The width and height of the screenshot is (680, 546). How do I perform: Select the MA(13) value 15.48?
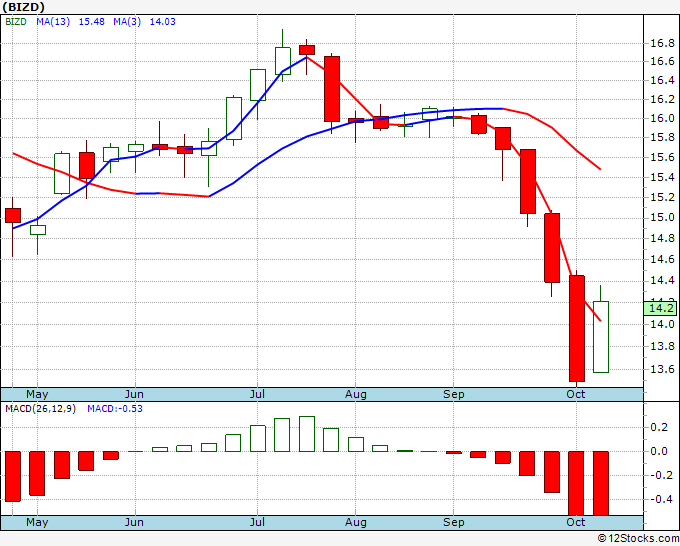pyautogui.click(x=92, y=22)
